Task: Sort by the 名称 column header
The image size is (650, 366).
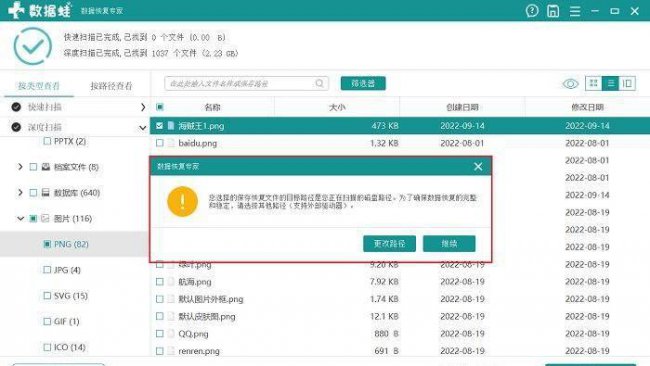Action: point(212,107)
